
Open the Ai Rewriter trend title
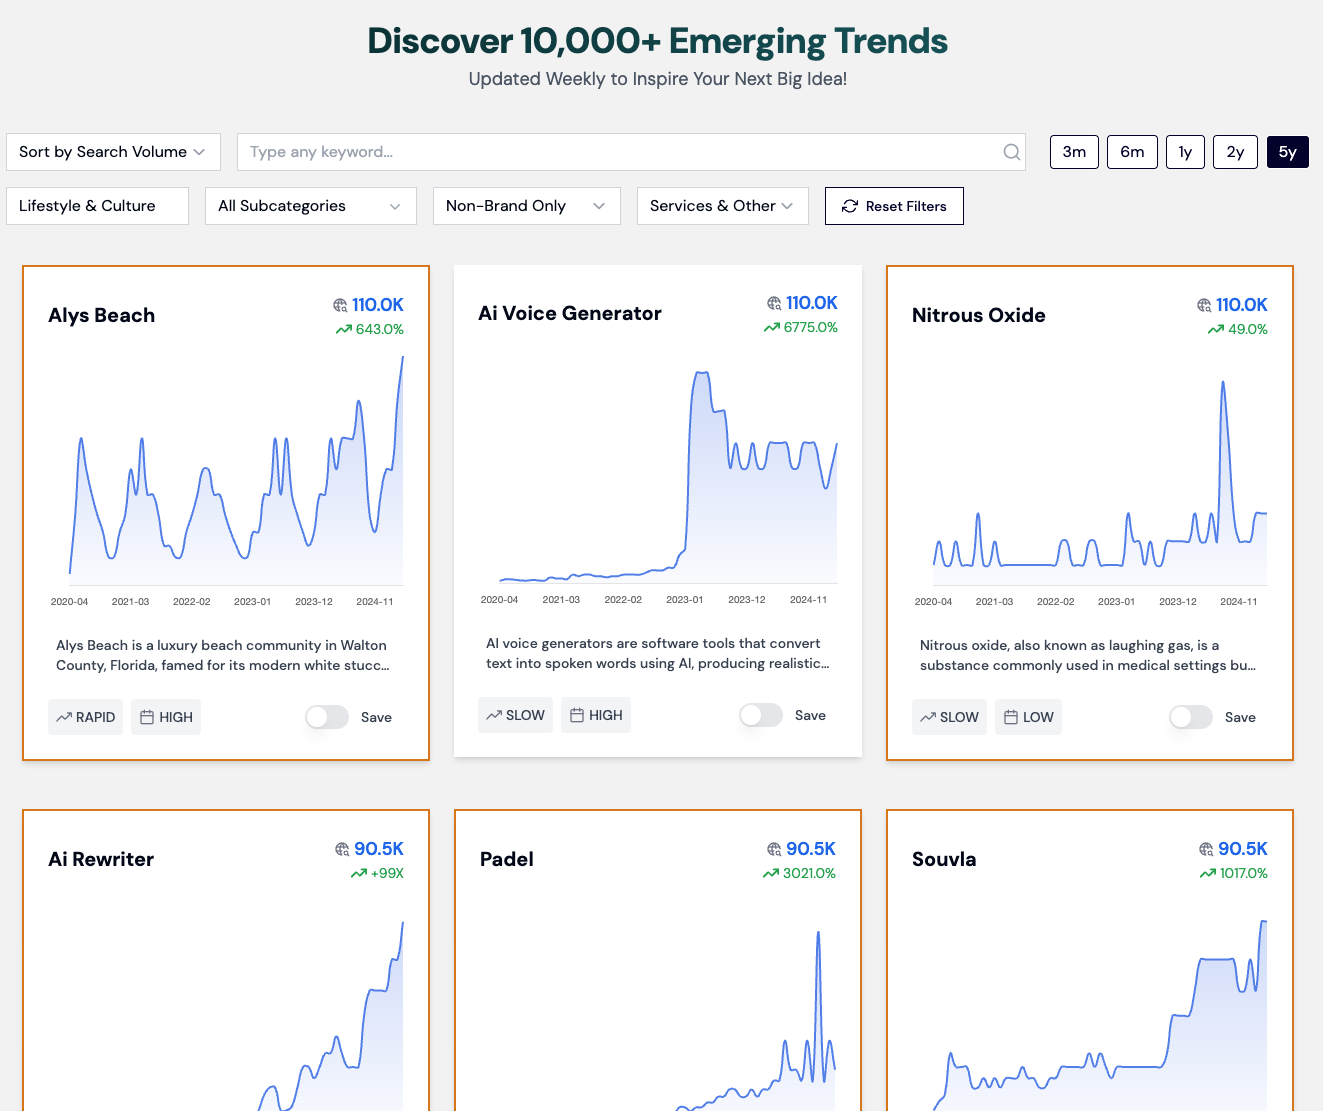[x=101, y=859]
